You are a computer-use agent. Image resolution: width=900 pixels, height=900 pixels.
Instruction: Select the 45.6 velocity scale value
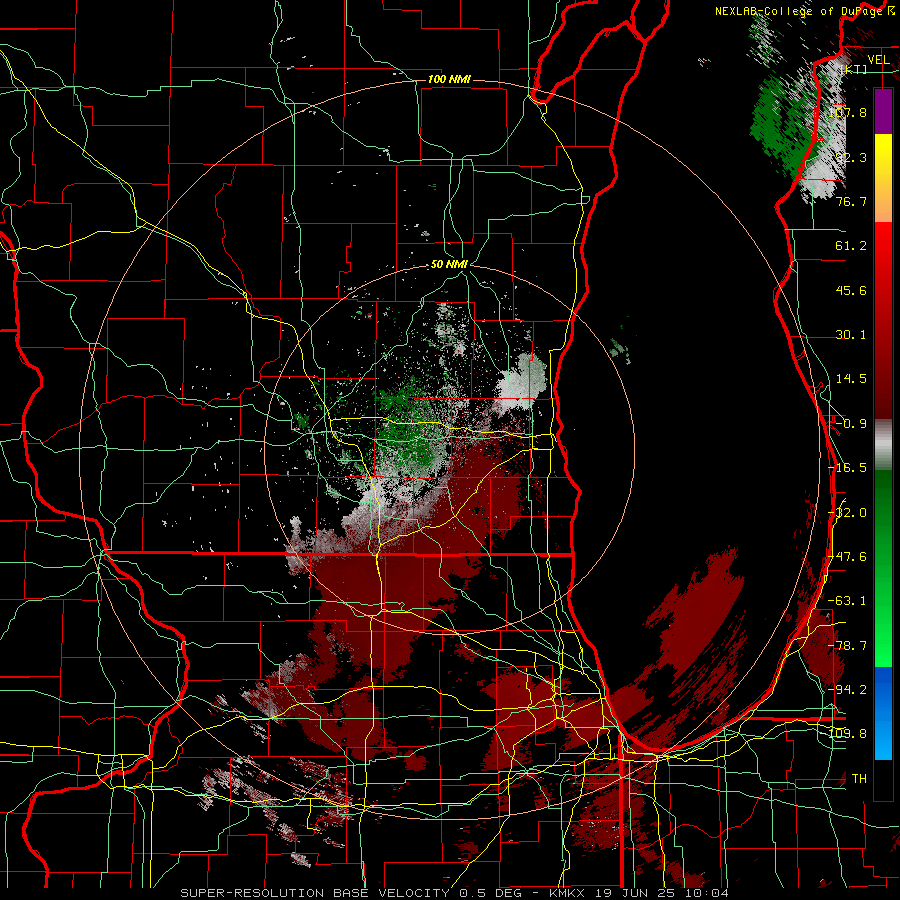coord(851,290)
